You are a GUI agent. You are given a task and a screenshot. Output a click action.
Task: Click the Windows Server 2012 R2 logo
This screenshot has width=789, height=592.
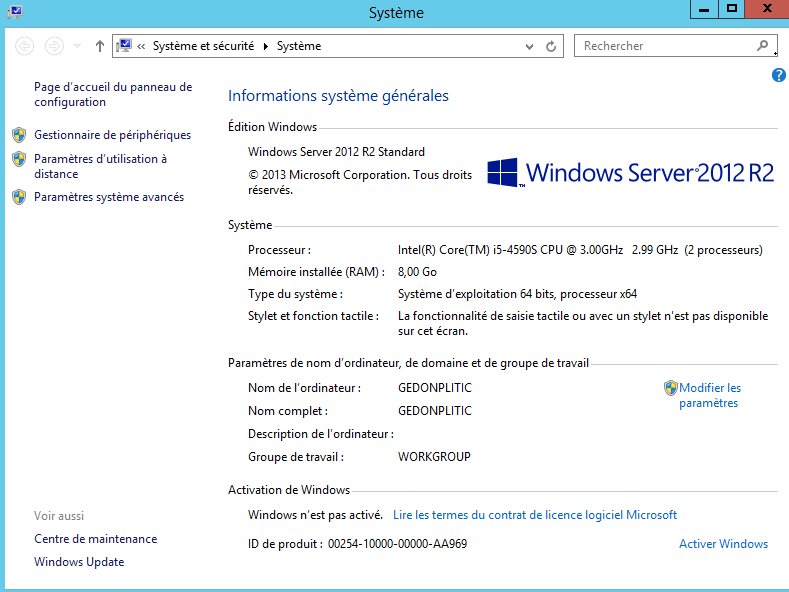(x=630, y=173)
